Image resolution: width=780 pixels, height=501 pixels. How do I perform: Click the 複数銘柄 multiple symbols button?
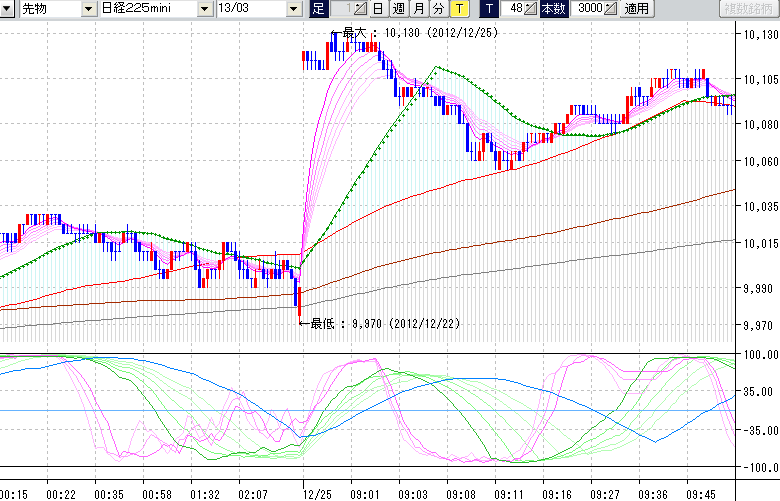click(748, 8)
